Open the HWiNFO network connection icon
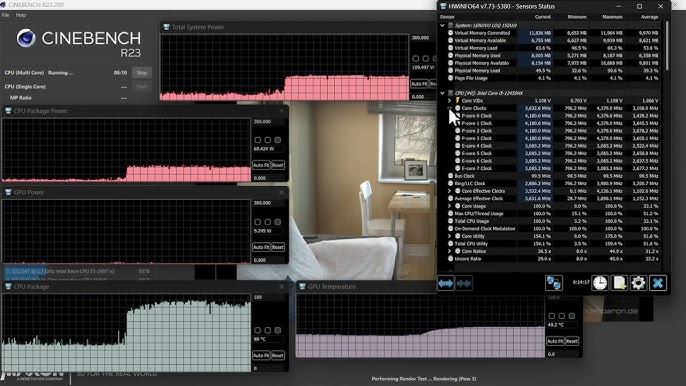This screenshot has width=686, height=386. point(553,283)
